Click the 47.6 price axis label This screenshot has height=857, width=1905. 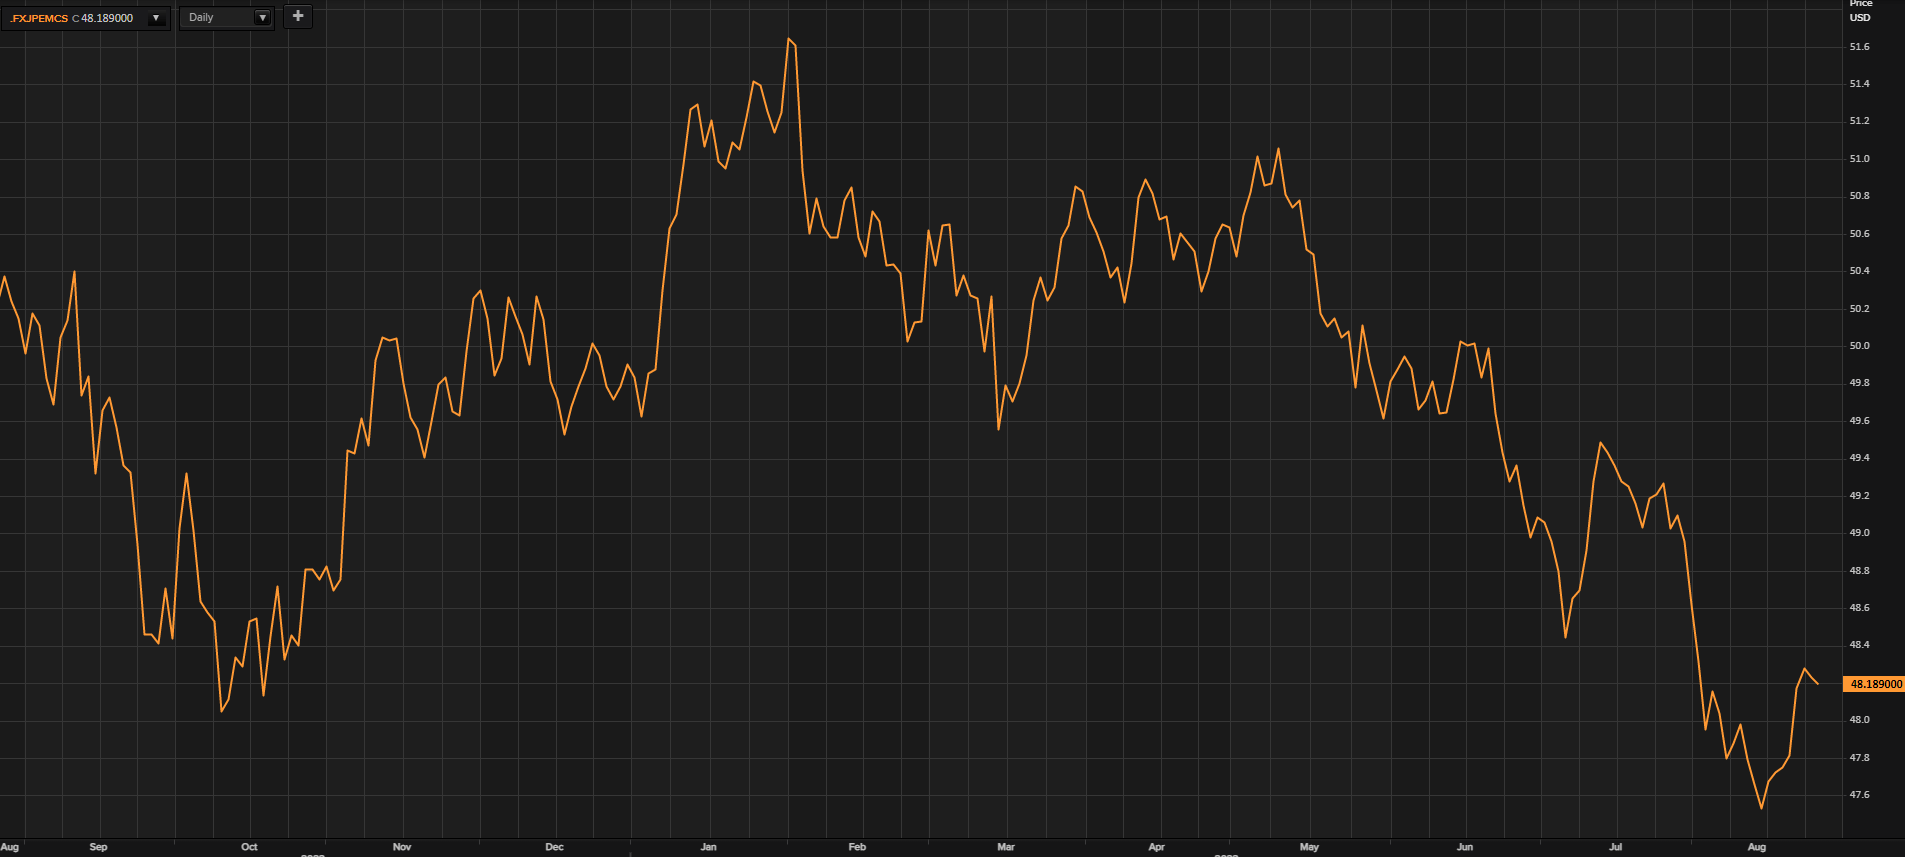point(1859,795)
